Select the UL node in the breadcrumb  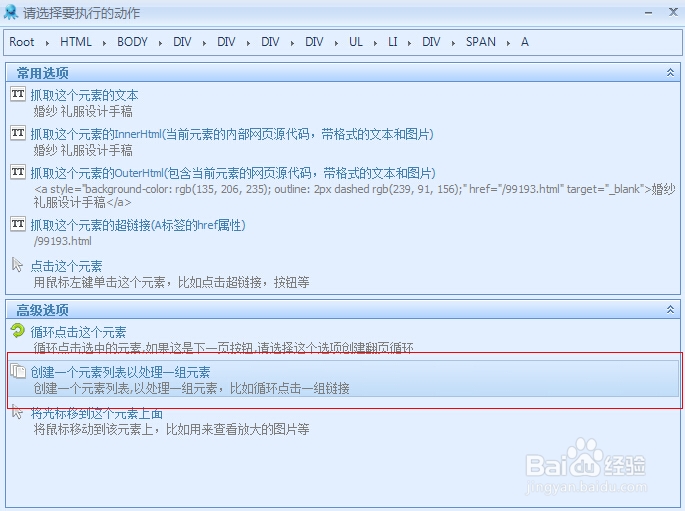click(x=356, y=42)
